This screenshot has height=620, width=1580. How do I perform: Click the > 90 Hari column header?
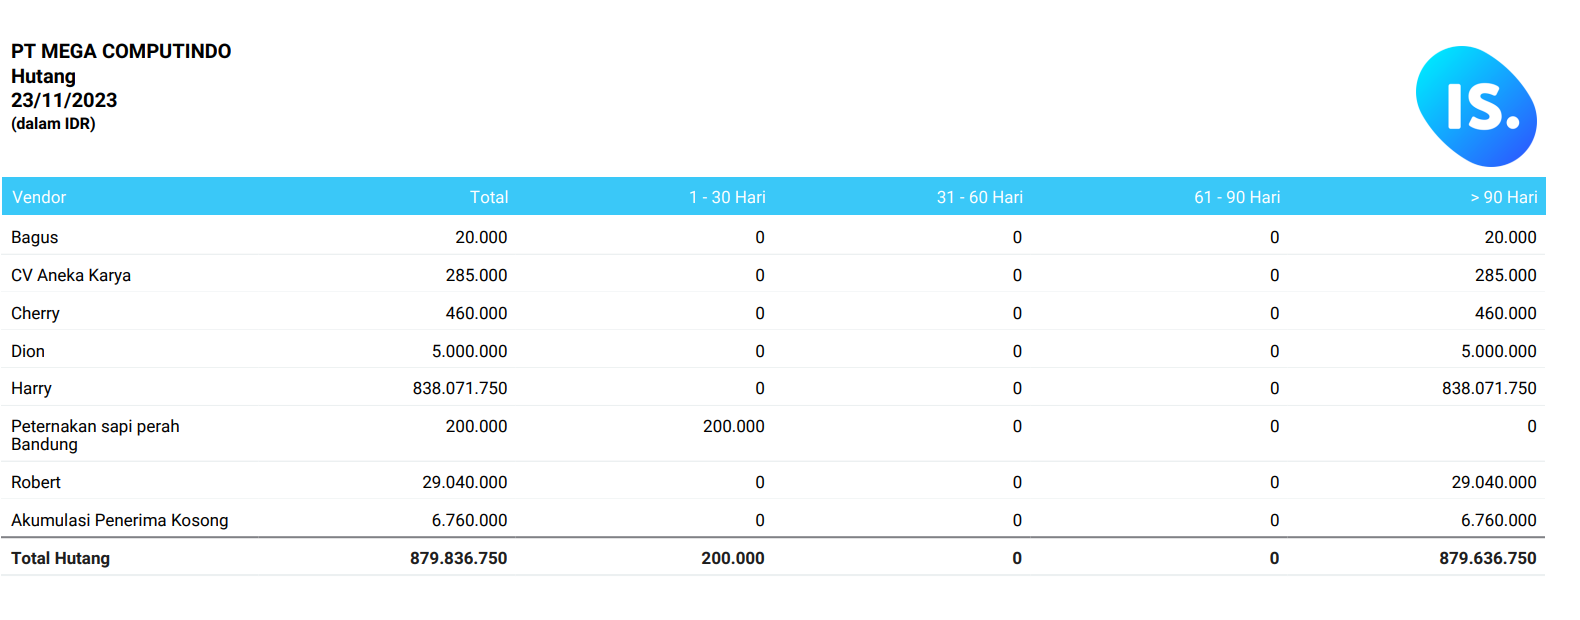tap(1503, 197)
